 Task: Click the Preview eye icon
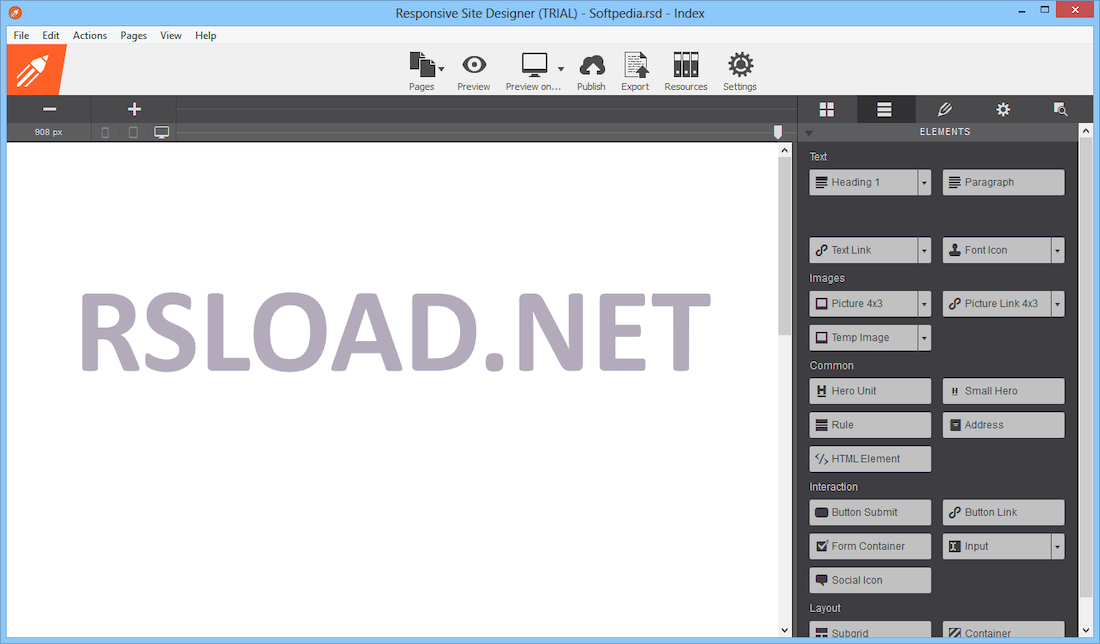tap(474, 65)
